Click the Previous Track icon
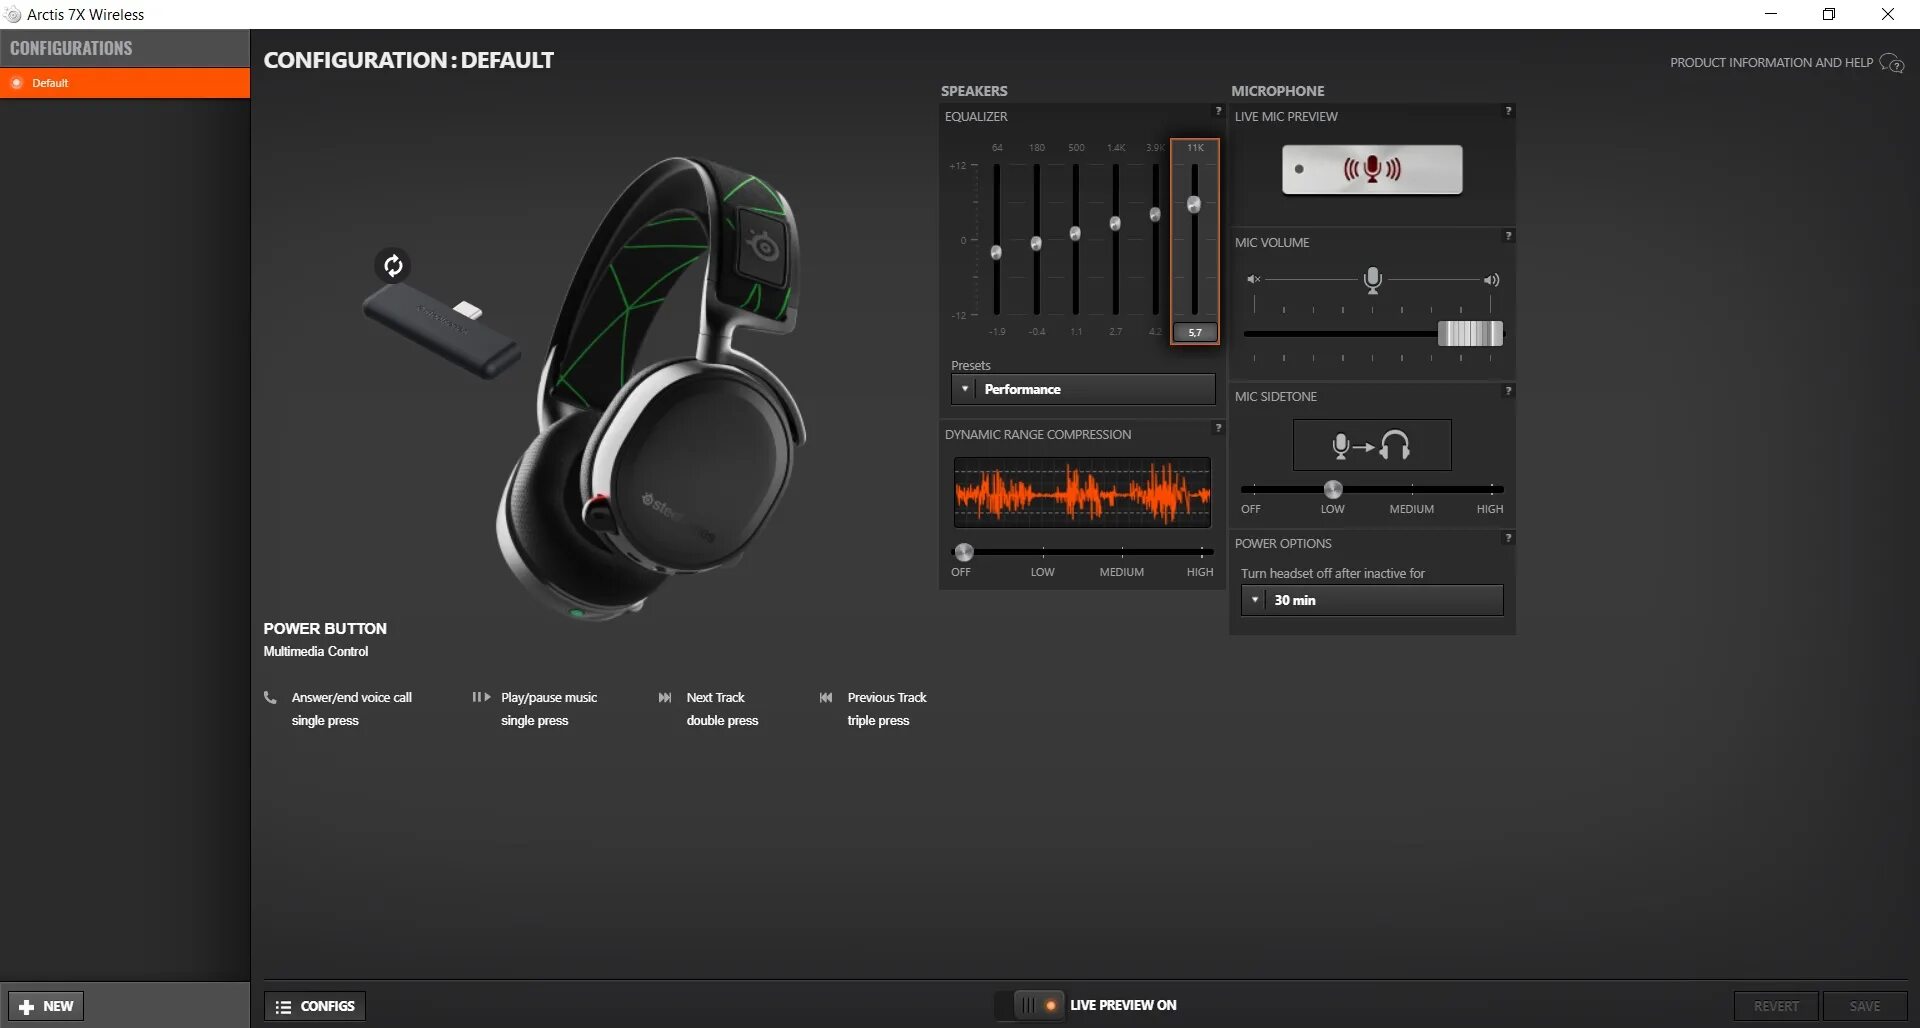This screenshot has height=1028, width=1920. [x=826, y=697]
